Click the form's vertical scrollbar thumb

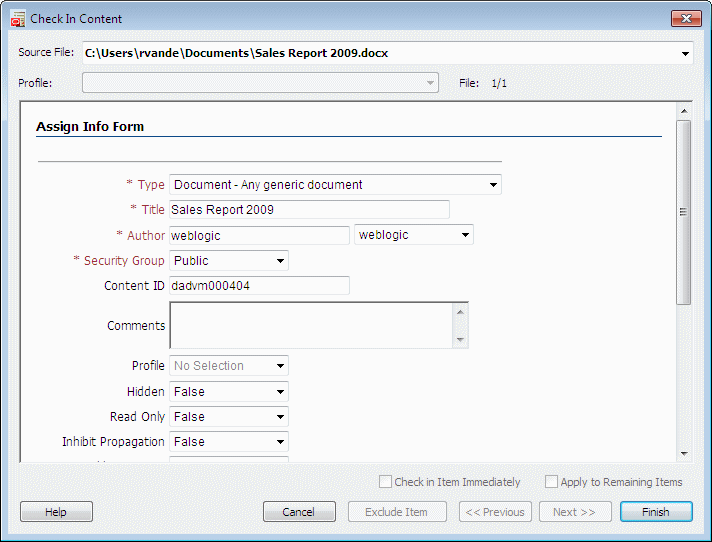point(684,212)
